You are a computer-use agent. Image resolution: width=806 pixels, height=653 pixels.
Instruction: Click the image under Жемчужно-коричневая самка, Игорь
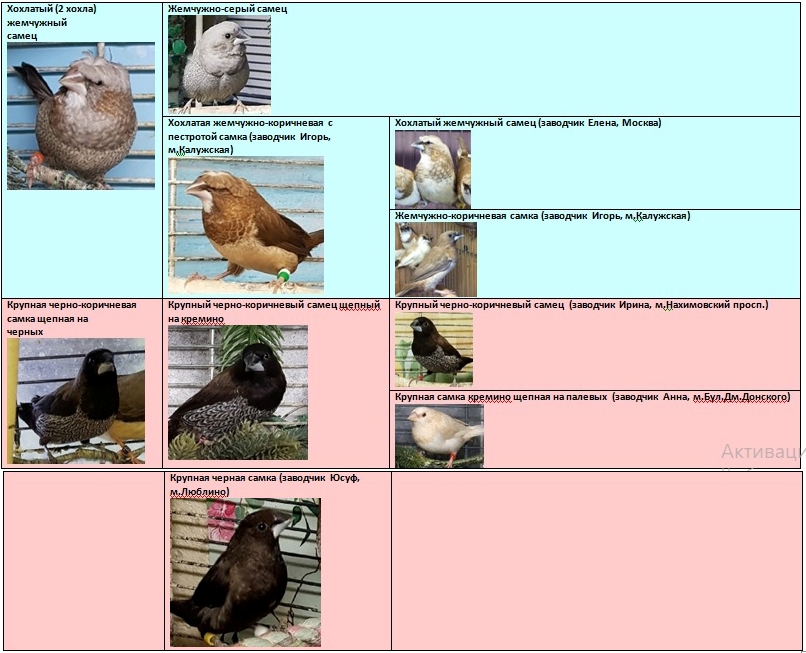[x=435, y=259]
